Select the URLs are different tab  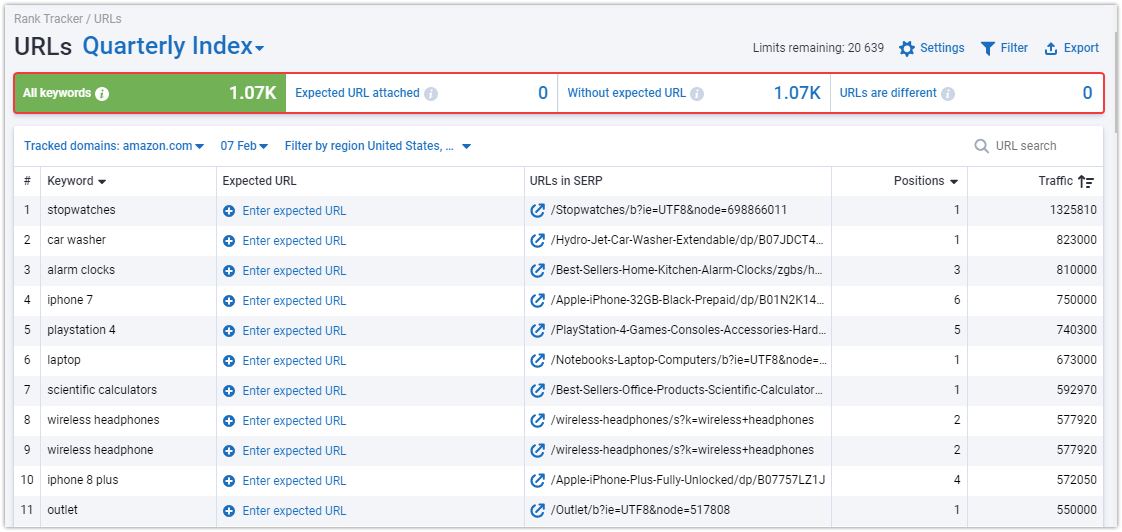[966, 93]
